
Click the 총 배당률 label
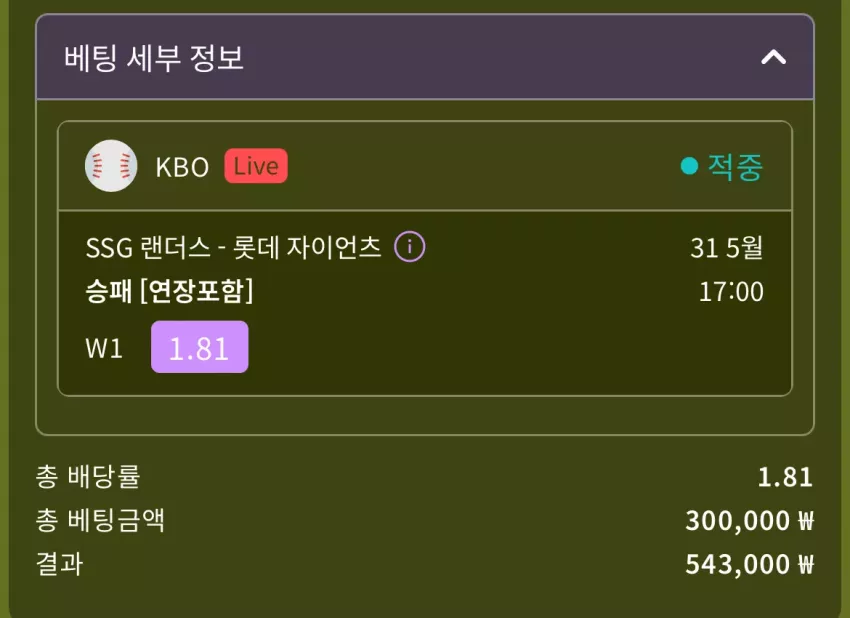tap(88, 477)
